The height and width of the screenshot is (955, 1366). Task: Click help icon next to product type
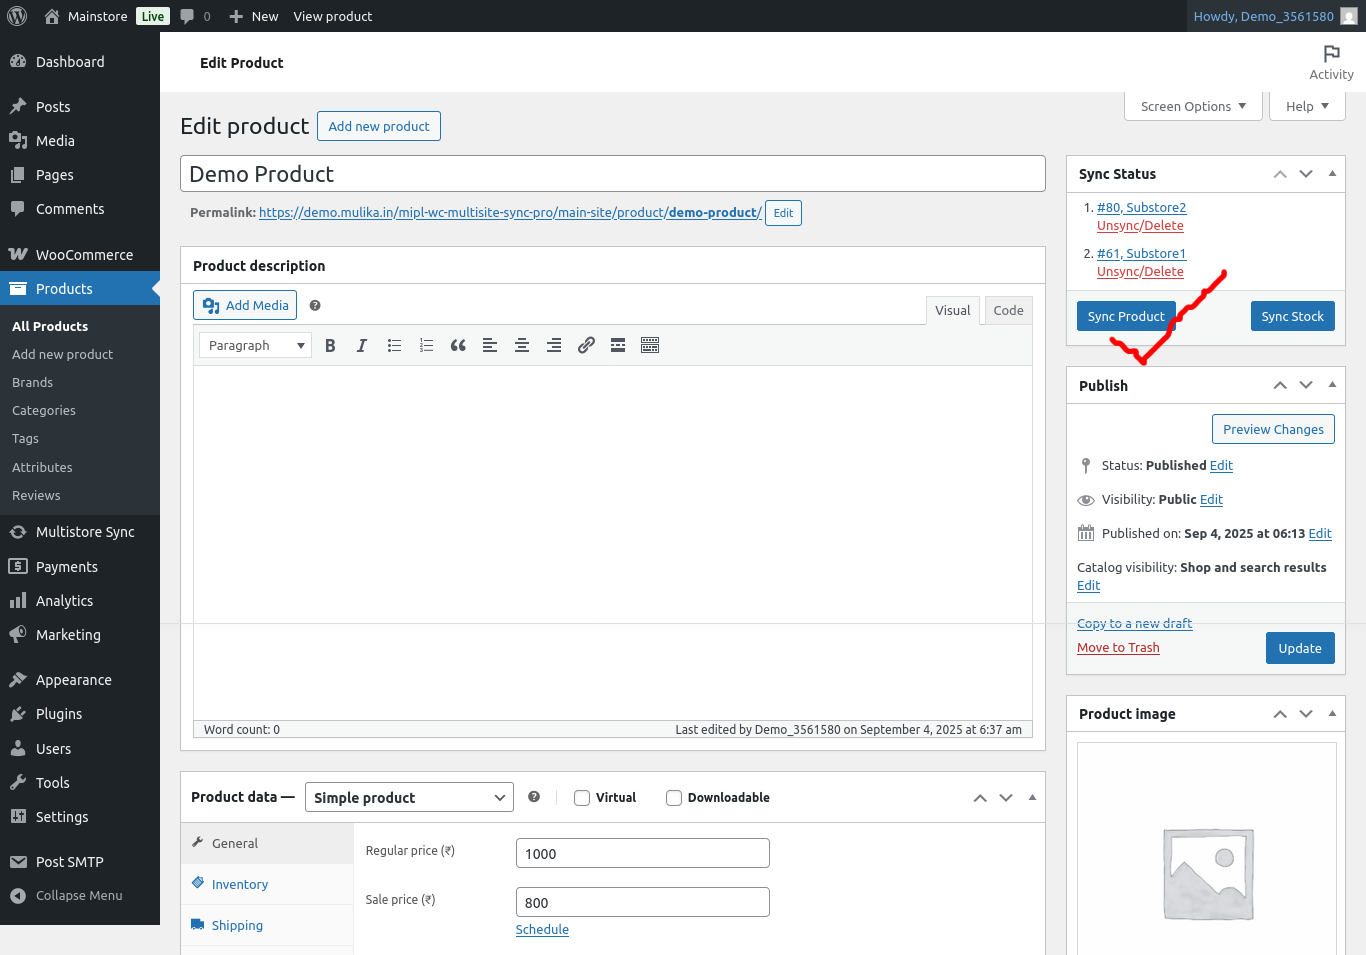534,797
